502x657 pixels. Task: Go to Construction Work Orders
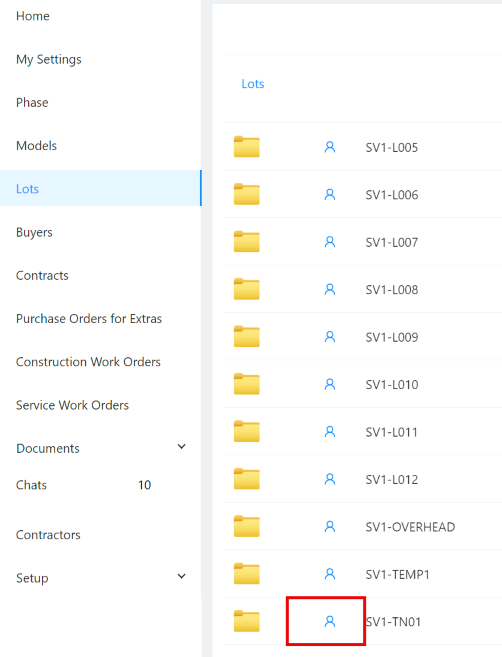tap(88, 362)
